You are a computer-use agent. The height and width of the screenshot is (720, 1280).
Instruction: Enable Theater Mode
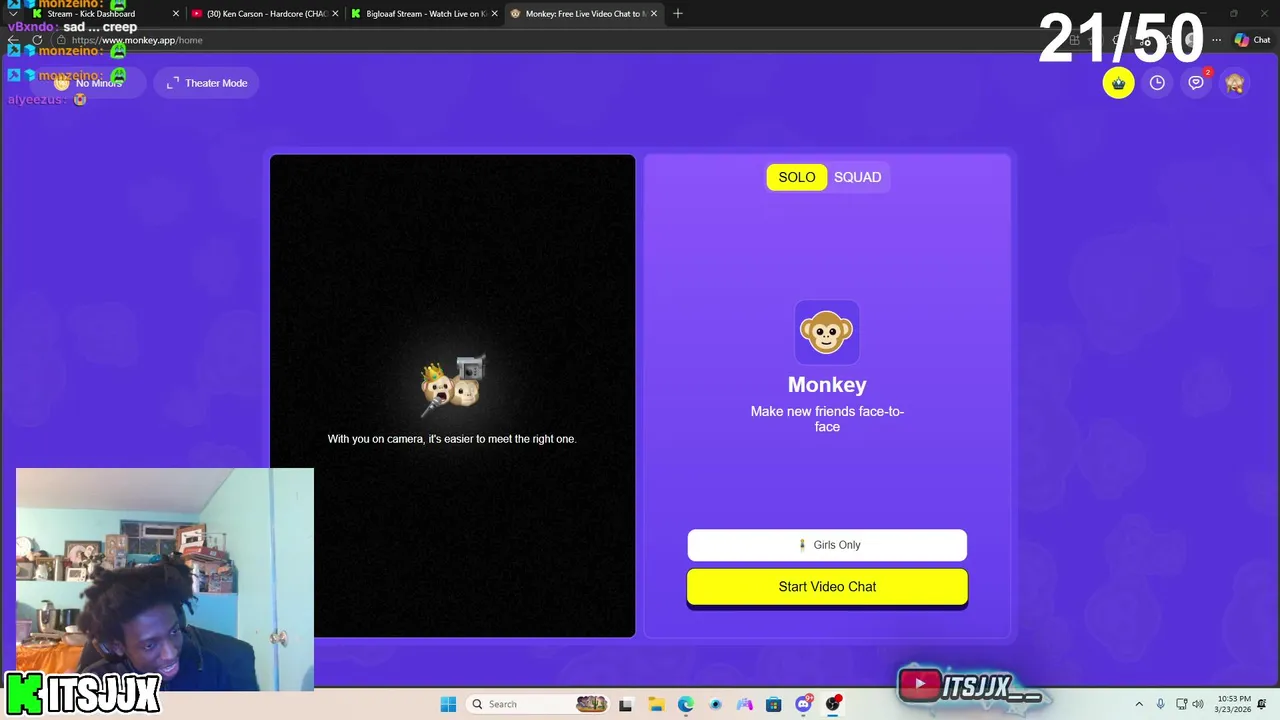(x=207, y=83)
